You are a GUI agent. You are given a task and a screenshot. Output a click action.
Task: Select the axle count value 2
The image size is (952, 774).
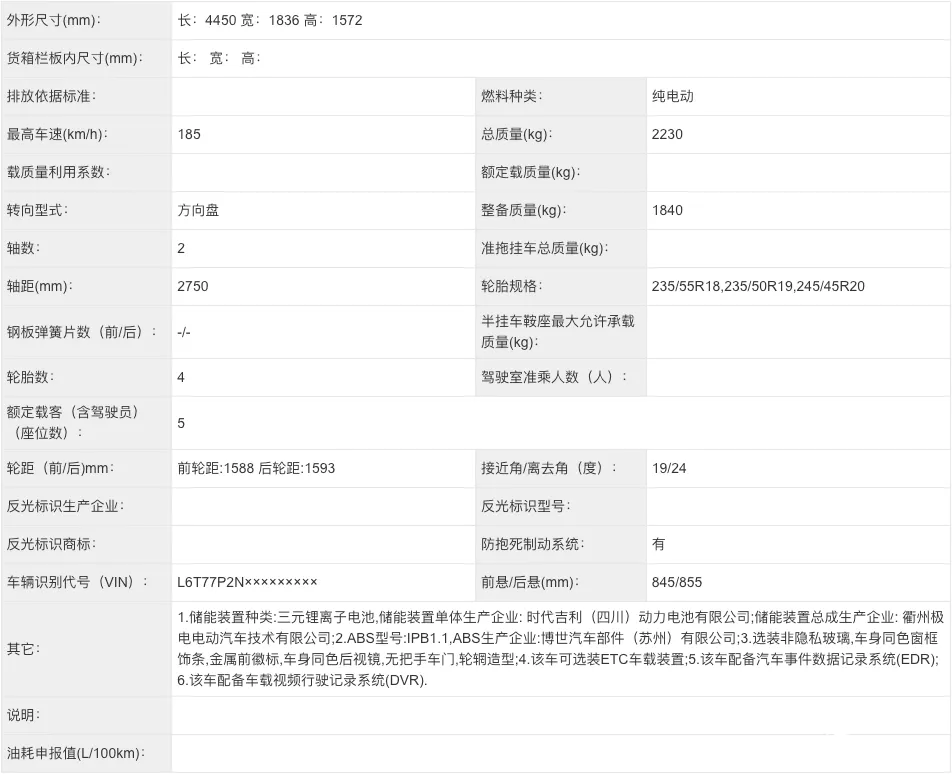181,248
